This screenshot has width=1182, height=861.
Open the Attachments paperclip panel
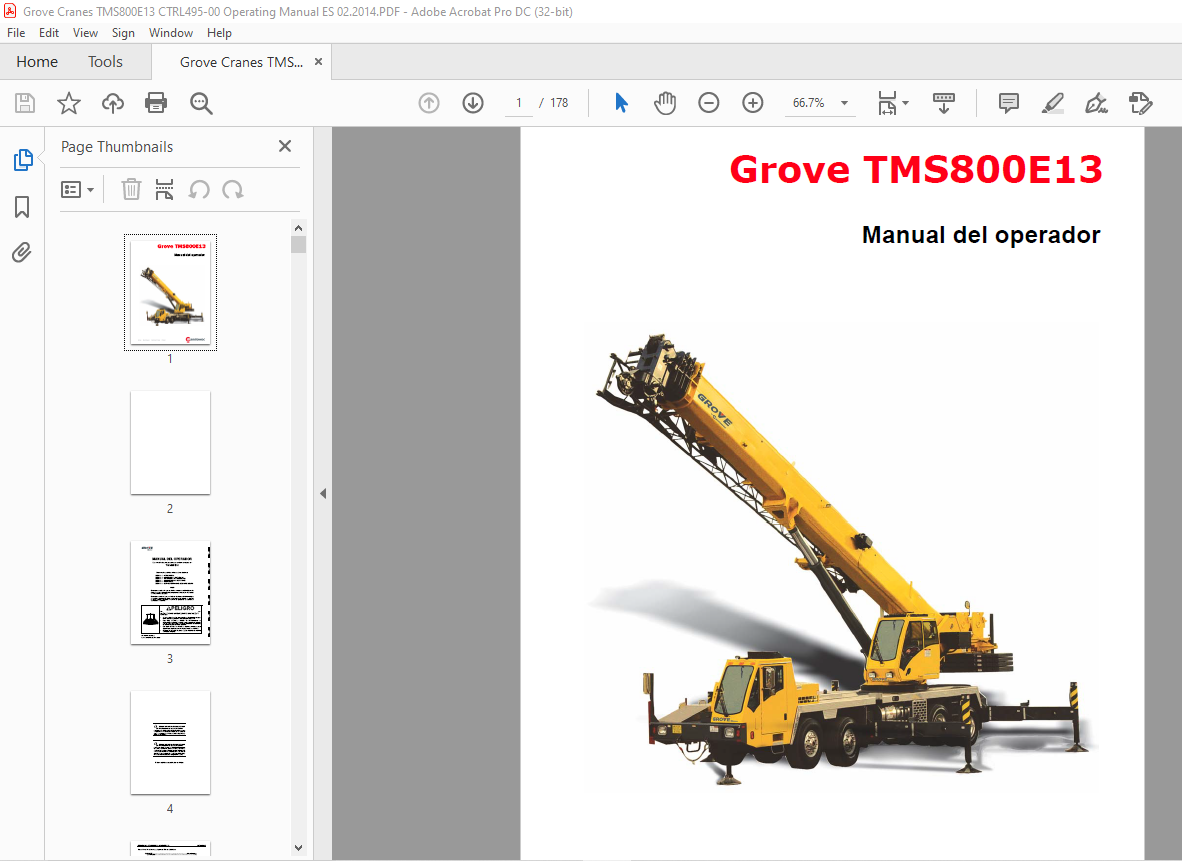tap(22, 252)
